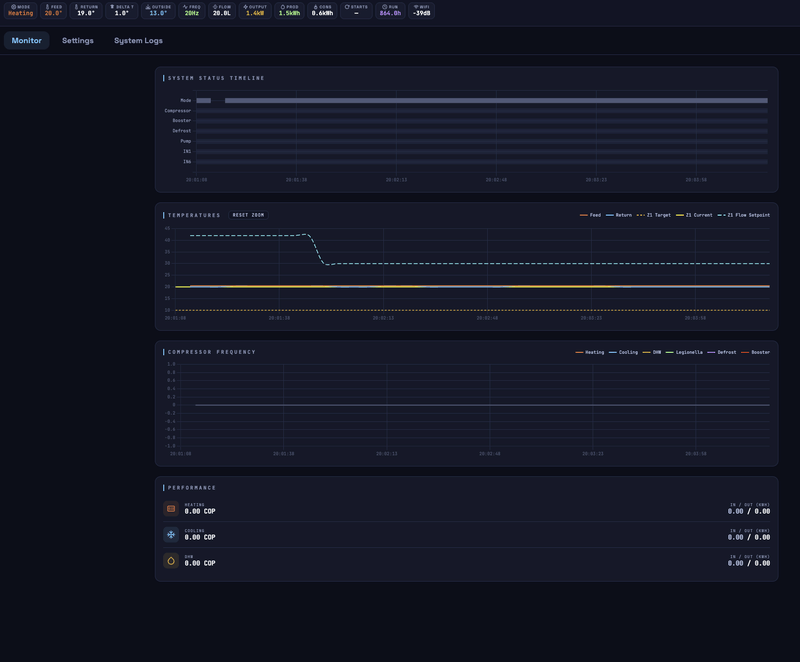Viewport: 800px width, 662px height.
Task: Click the DHW water drop icon
Action: click(x=171, y=561)
